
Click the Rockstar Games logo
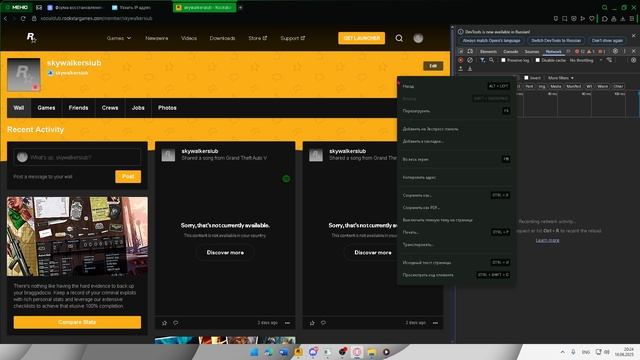[32, 38]
